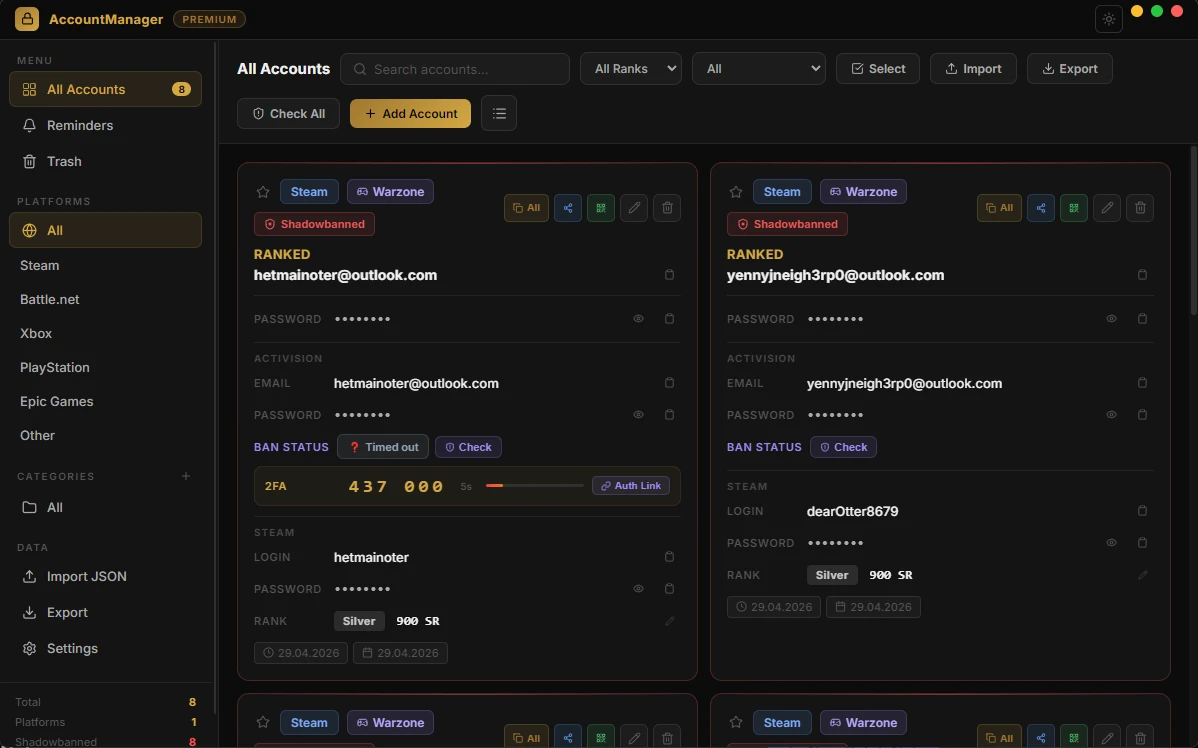Star the hetmainoter@outlook.com account card
The width and height of the screenshot is (1198, 748).
263,192
